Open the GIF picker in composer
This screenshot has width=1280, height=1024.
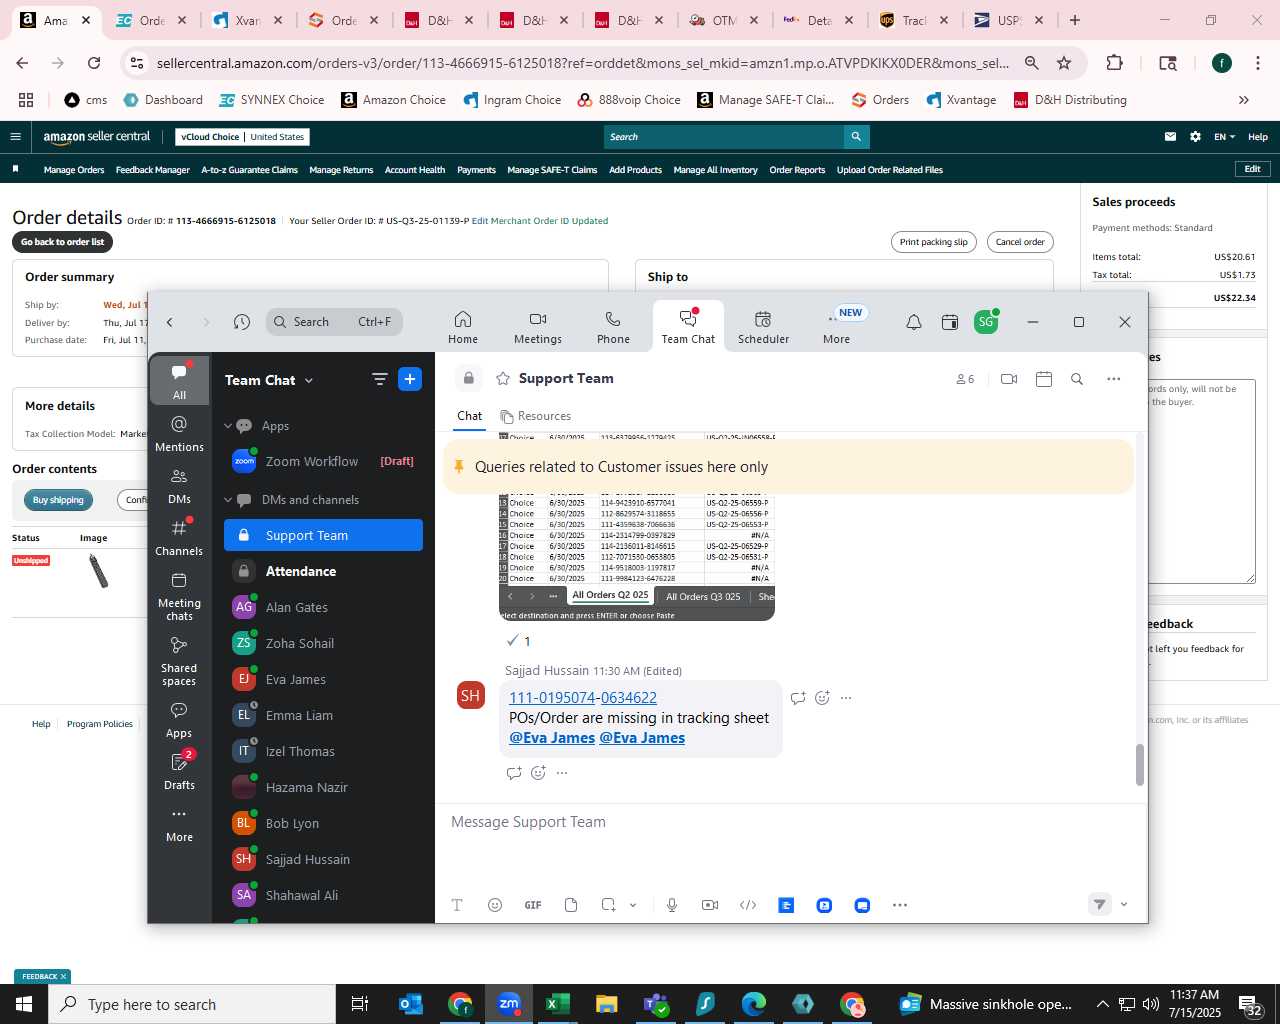(533, 905)
